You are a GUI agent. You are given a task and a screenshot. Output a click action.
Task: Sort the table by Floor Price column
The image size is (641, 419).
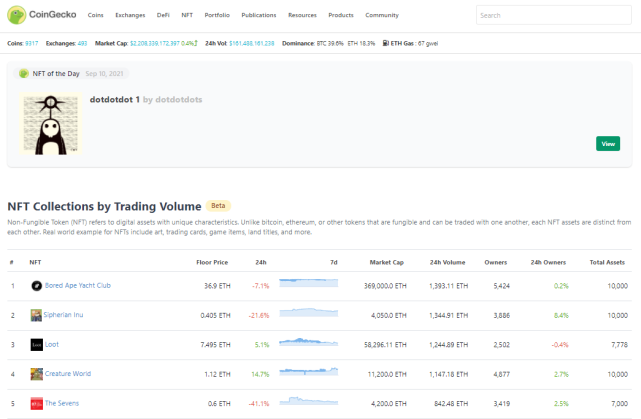point(212,262)
